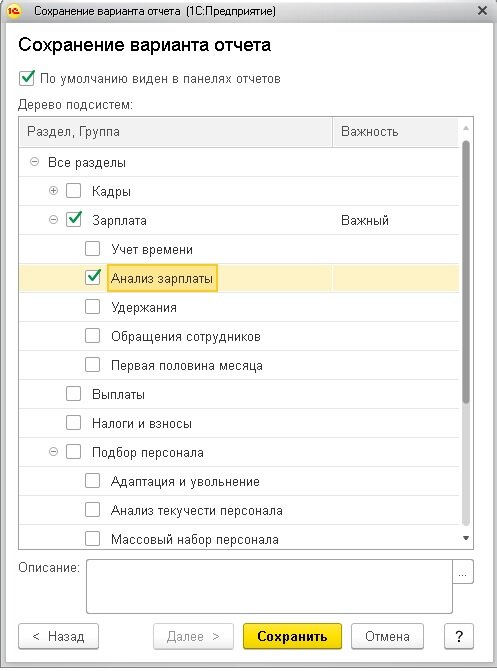Expand the Кадры tree node
Screen dimensions: 497x671
(54, 191)
